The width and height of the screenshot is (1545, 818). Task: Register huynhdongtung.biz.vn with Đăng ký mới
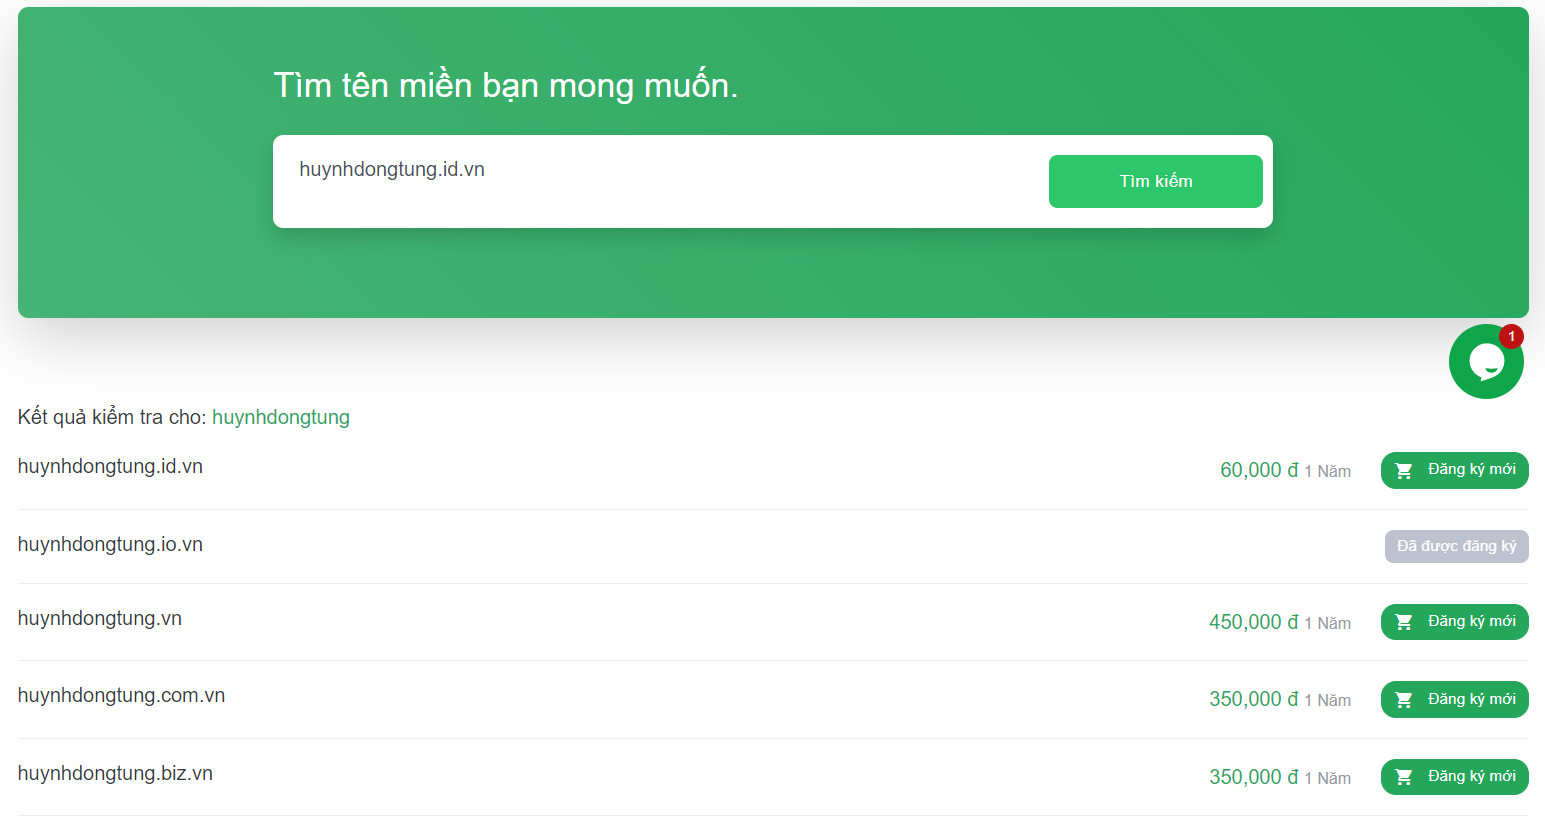coord(1454,777)
